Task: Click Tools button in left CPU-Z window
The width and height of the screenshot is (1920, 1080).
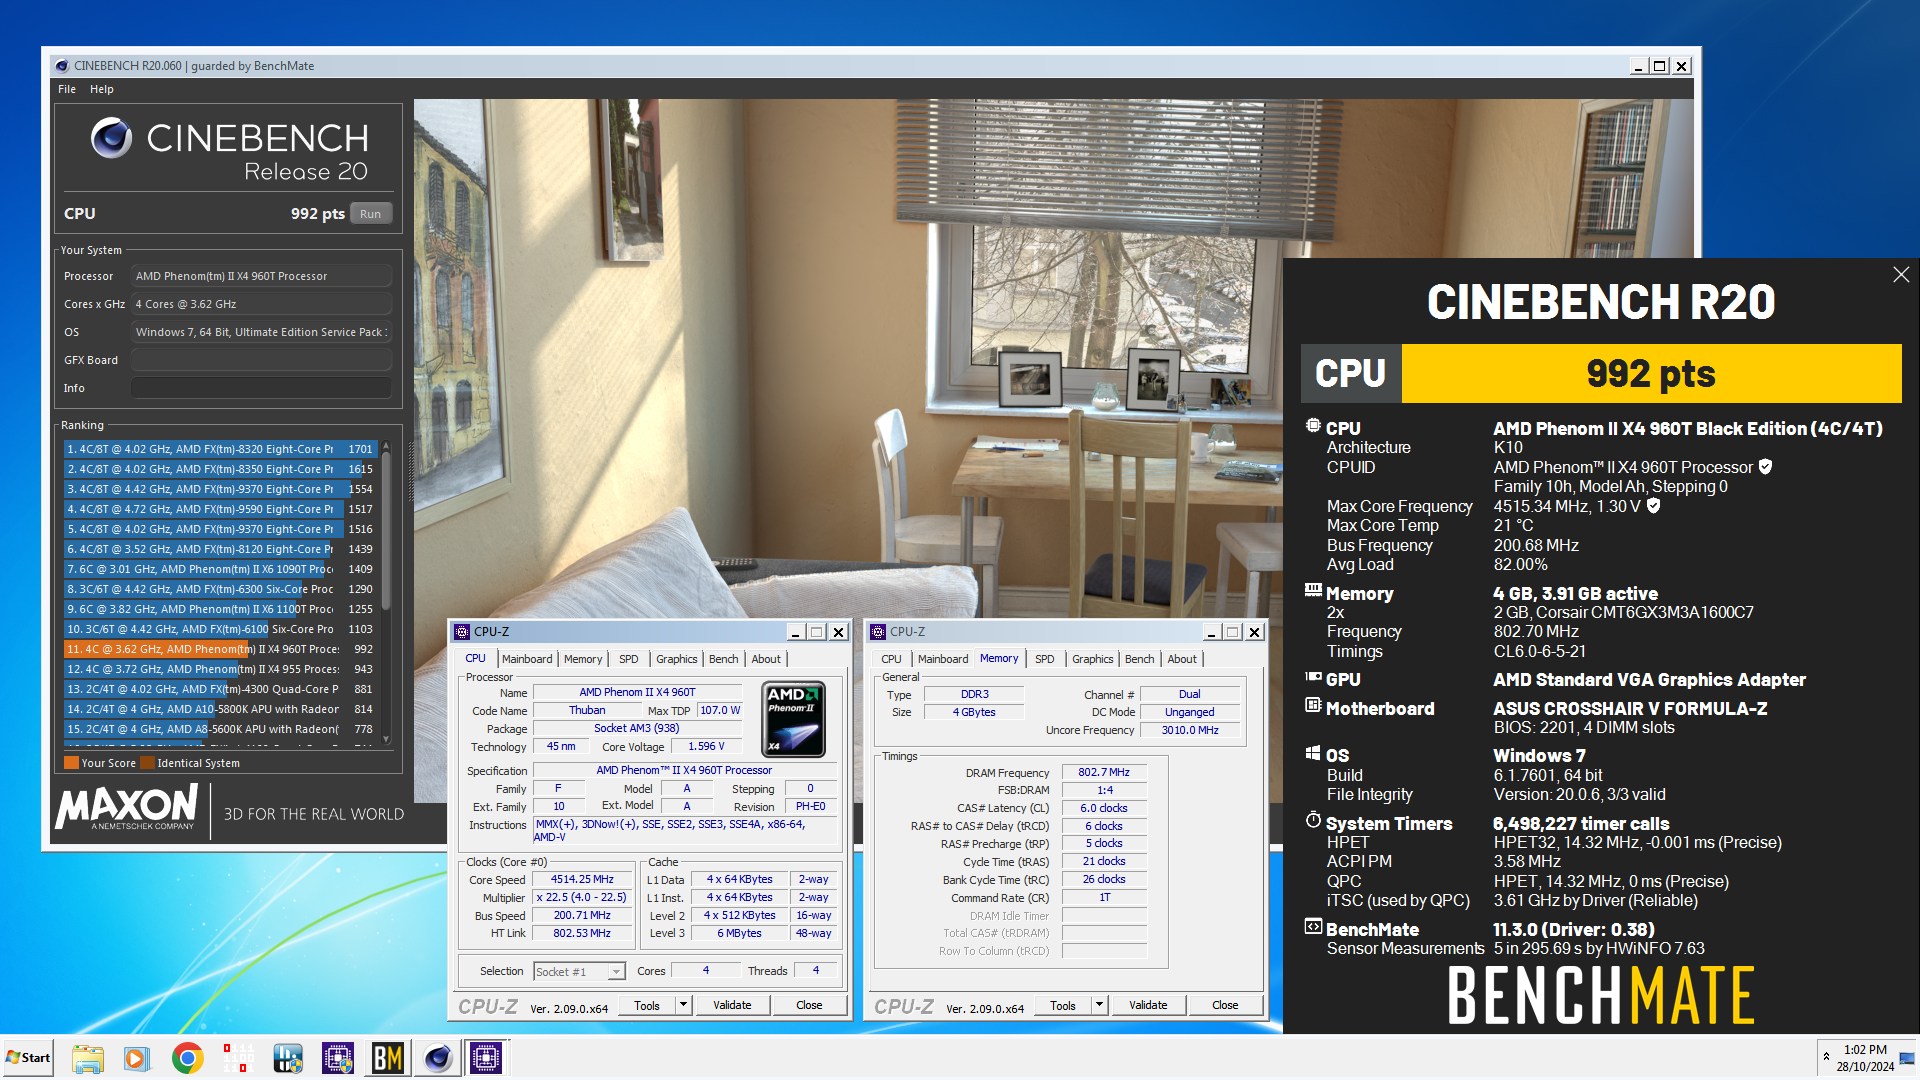Action: coord(647,1005)
